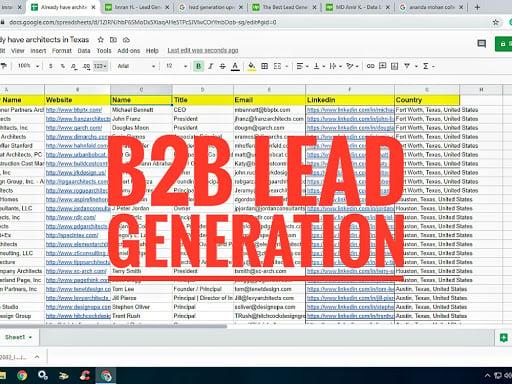The height and width of the screenshot is (384, 512).
Task: Select the Country header cell
Action: pos(427,100)
